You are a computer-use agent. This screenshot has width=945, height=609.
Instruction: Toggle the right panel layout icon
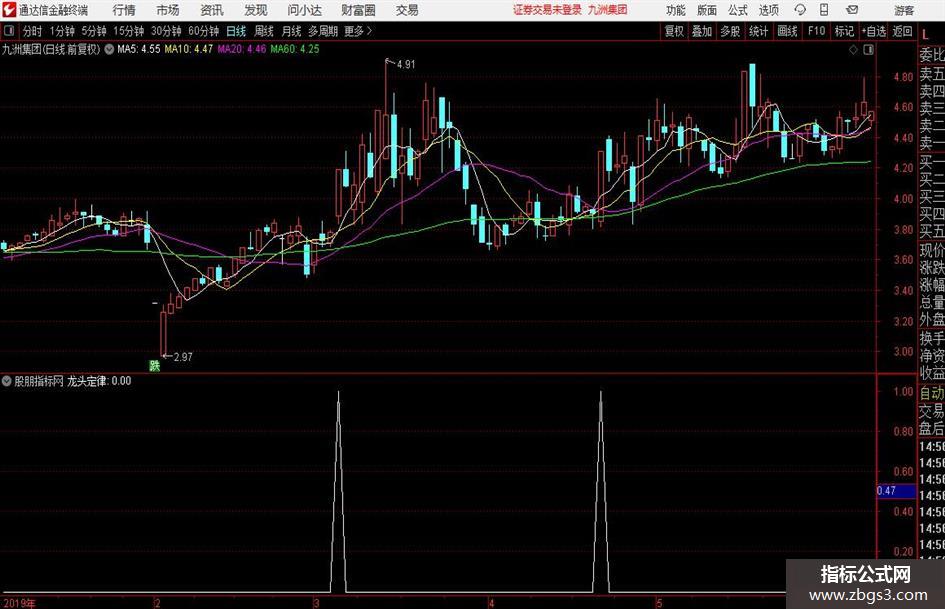coord(868,50)
